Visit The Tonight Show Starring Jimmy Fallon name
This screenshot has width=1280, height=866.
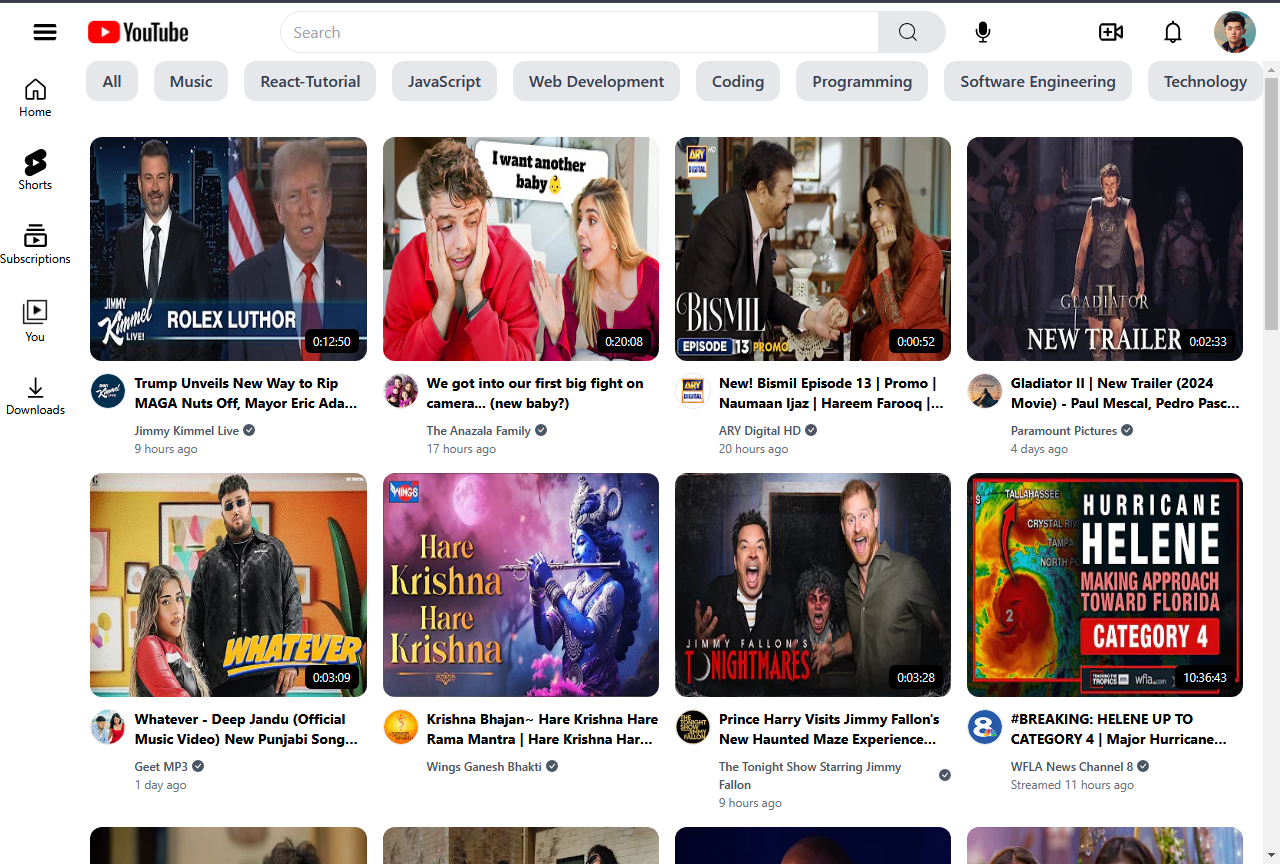[810, 776]
